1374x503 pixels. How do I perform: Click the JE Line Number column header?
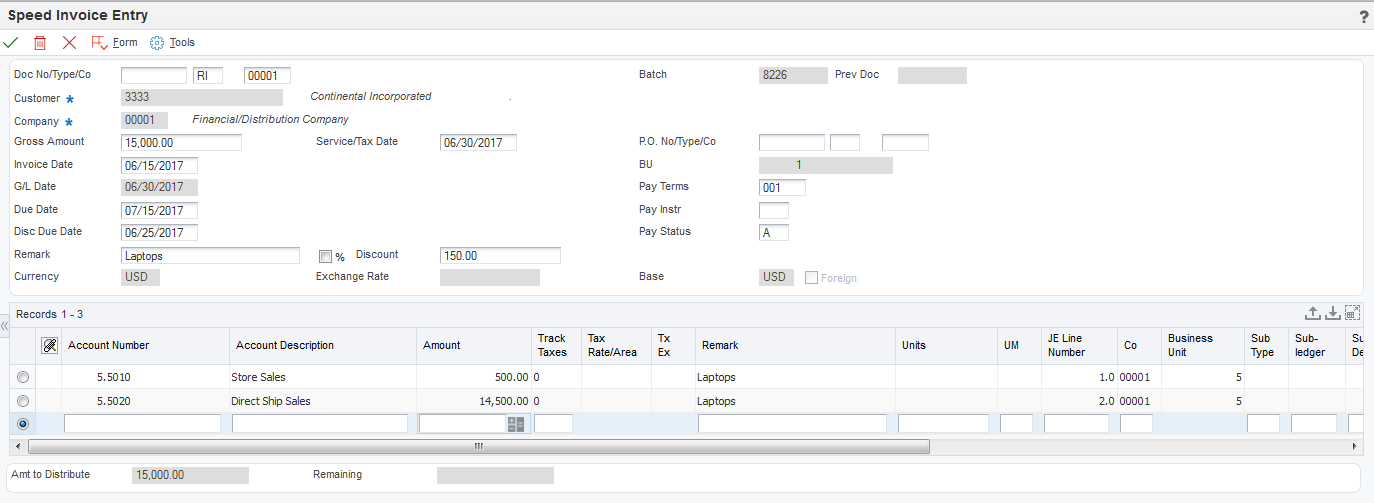1079,345
